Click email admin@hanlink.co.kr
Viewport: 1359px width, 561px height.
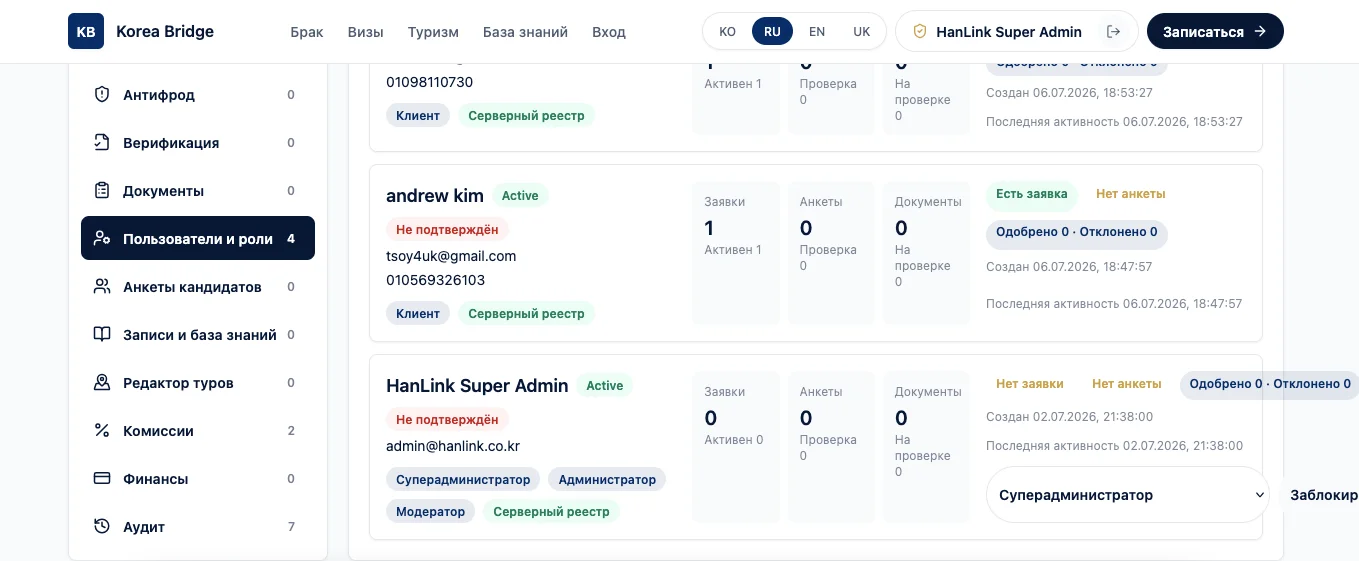[x=453, y=446]
